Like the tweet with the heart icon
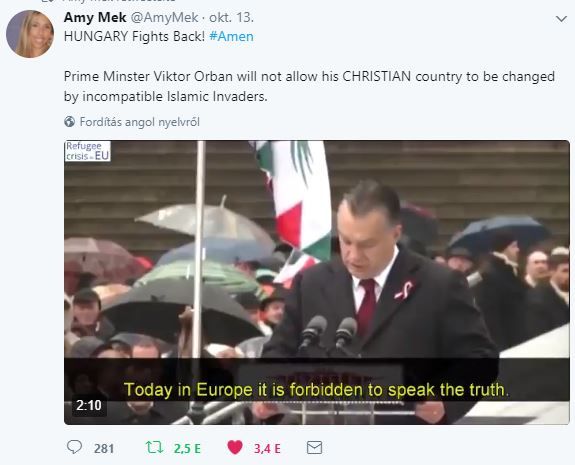575x465 pixels. [x=235, y=447]
